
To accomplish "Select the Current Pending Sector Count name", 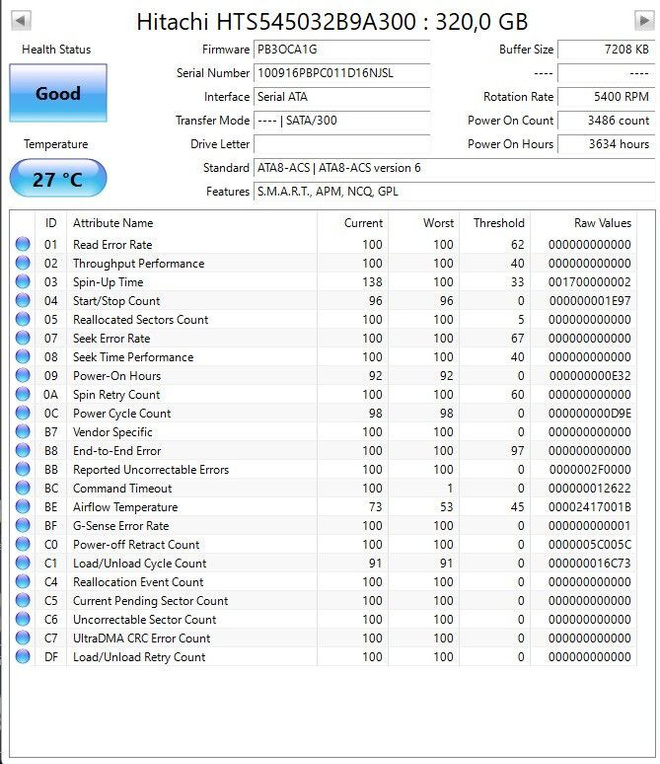I will click(x=151, y=601).
